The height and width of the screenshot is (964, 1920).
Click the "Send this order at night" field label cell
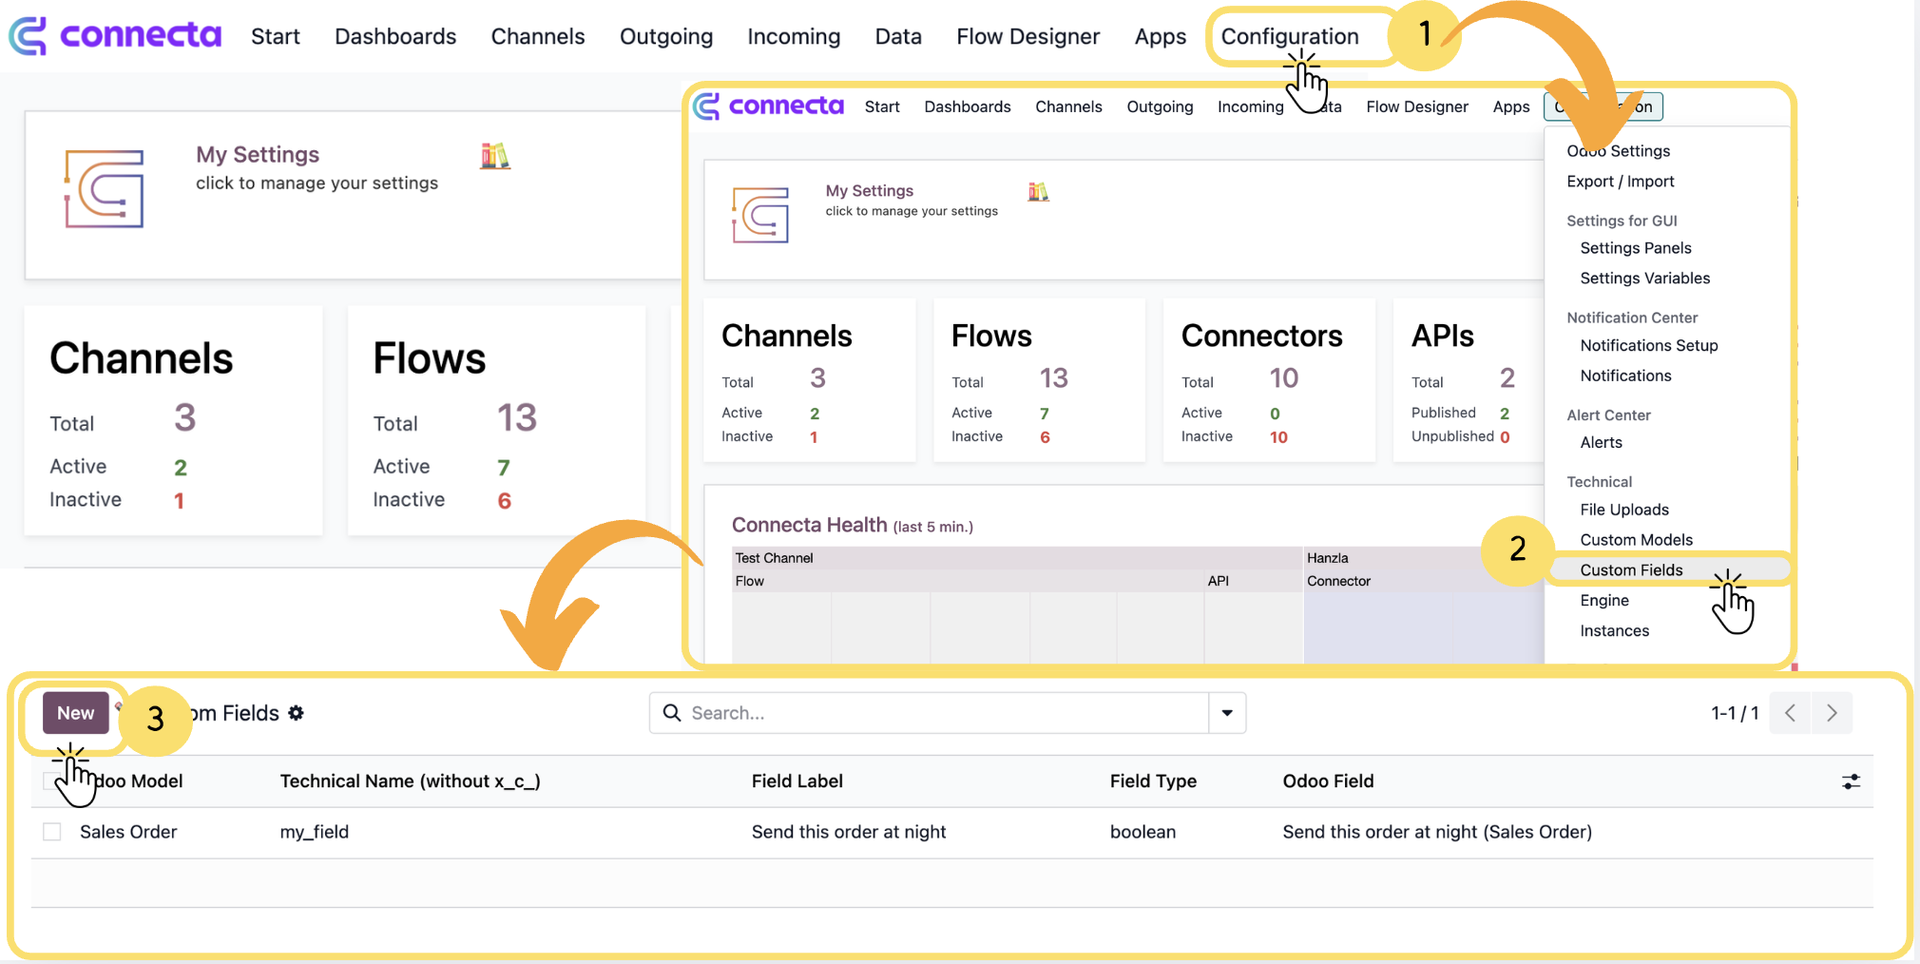click(848, 832)
